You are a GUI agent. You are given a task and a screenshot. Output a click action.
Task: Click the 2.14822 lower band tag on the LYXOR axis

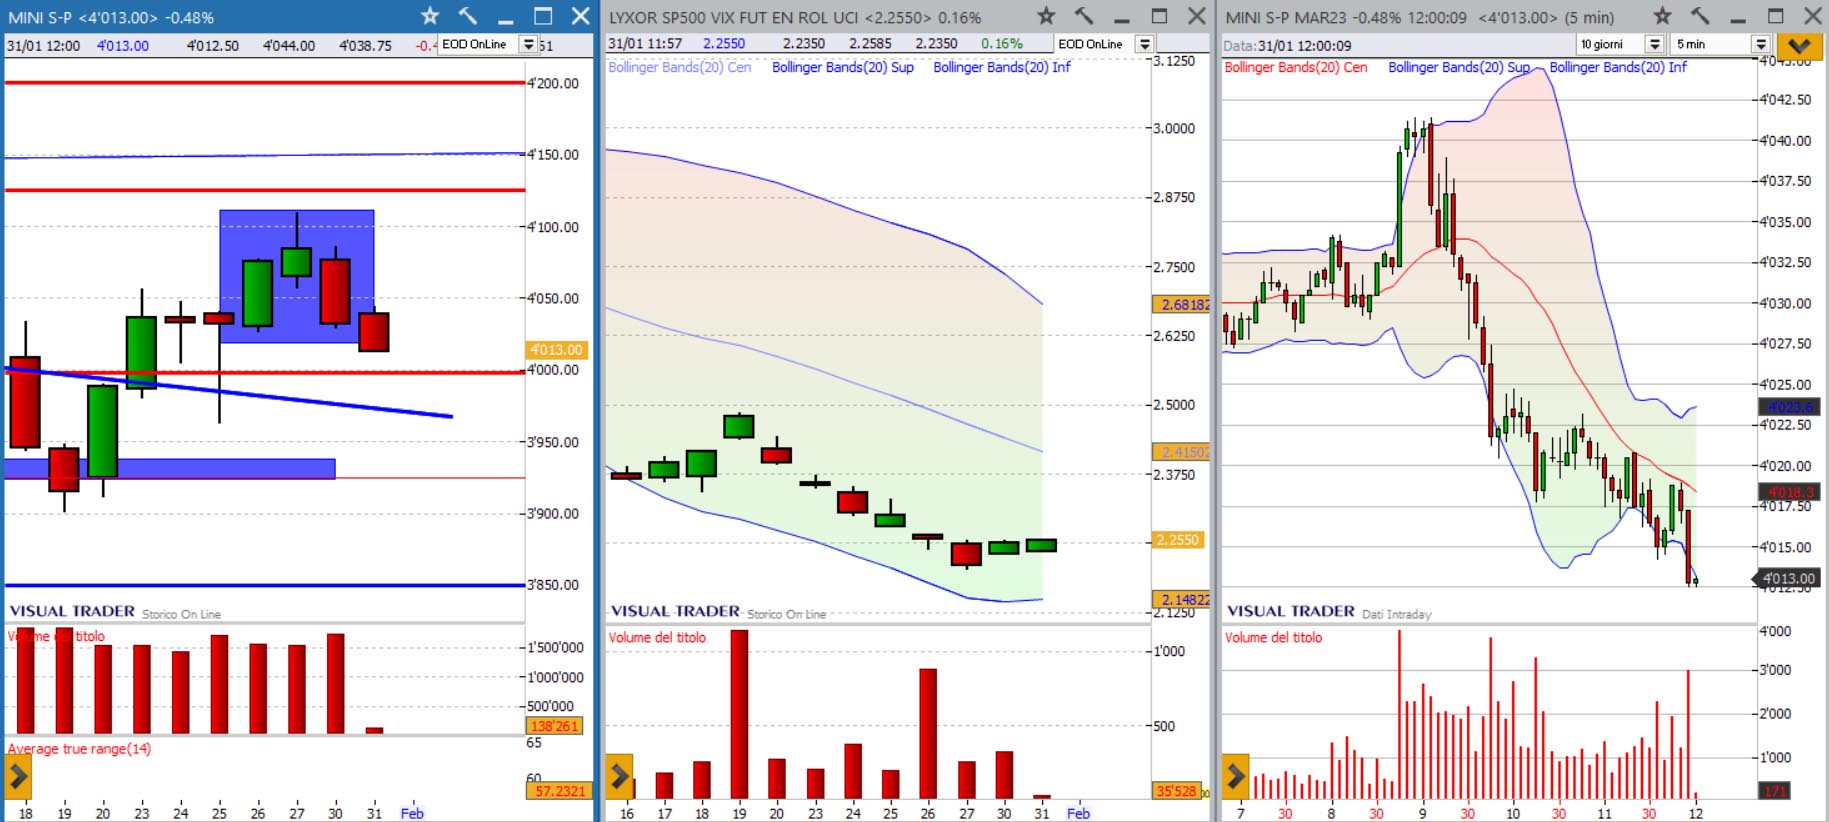1182,600
